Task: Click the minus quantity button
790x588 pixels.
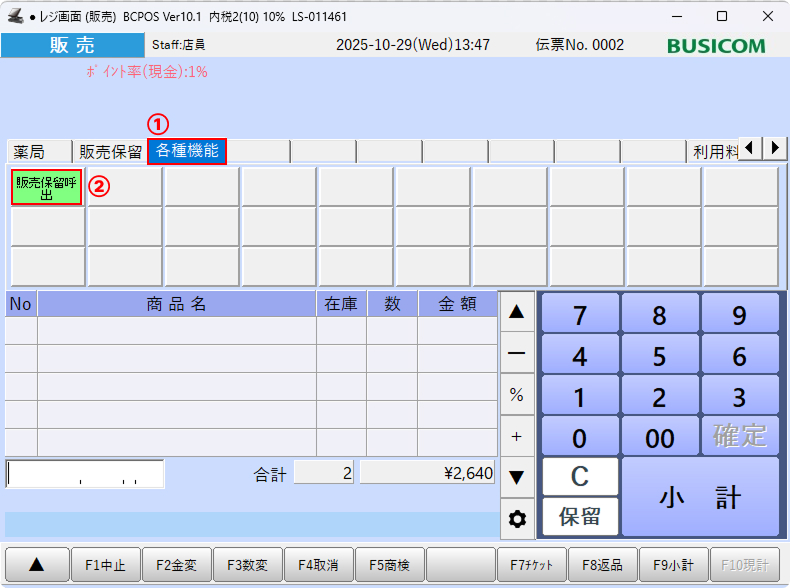Action: (517, 353)
